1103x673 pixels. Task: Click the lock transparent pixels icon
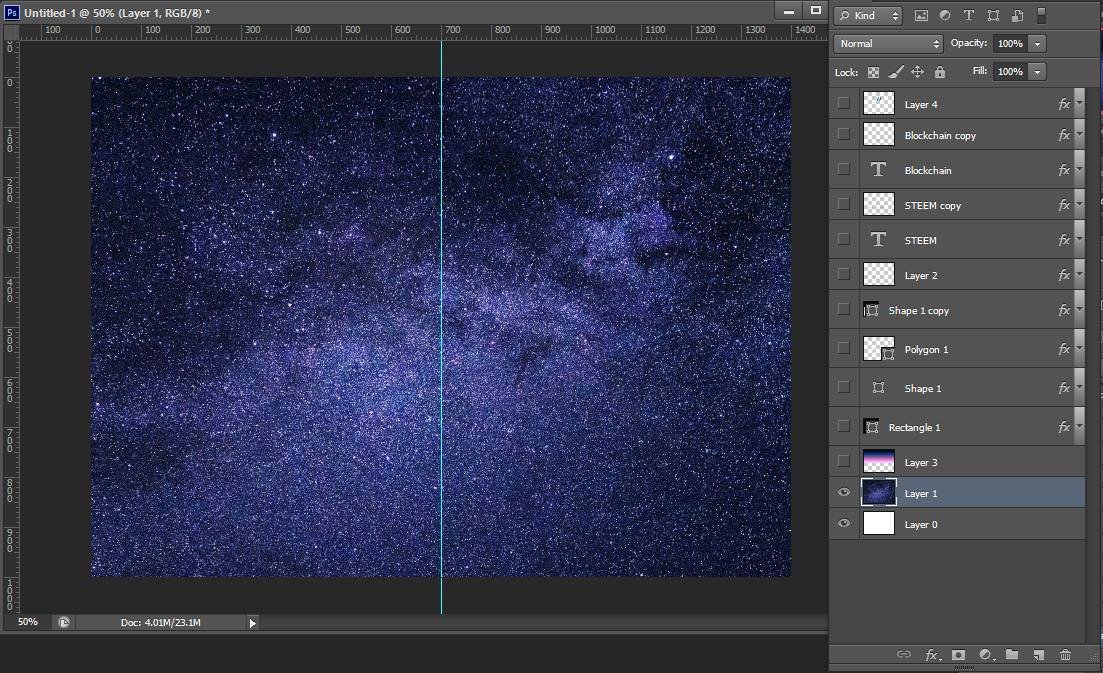pos(873,72)
